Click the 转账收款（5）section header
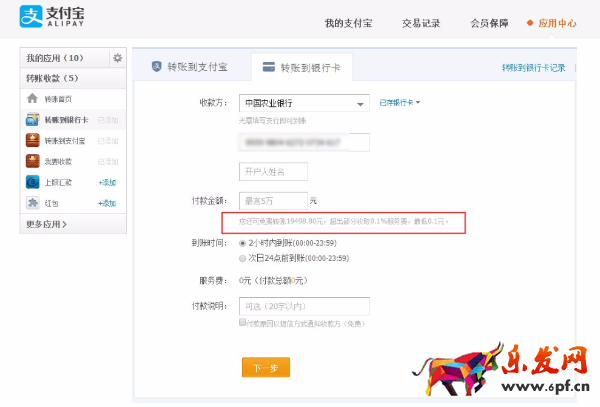The image size is (600, 407). point(52,78)
